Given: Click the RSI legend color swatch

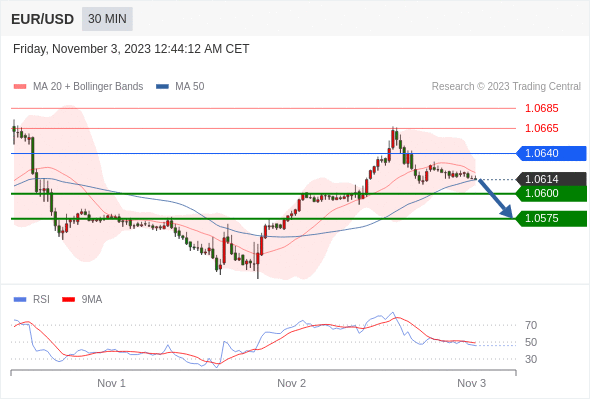Looking at the screenshot, I should (20, 300).
